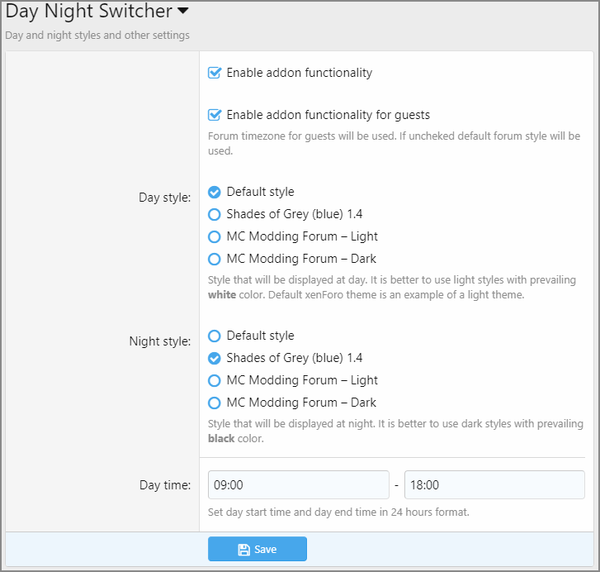Uncheck Enable addon functionality

click(x=214, y=73)
